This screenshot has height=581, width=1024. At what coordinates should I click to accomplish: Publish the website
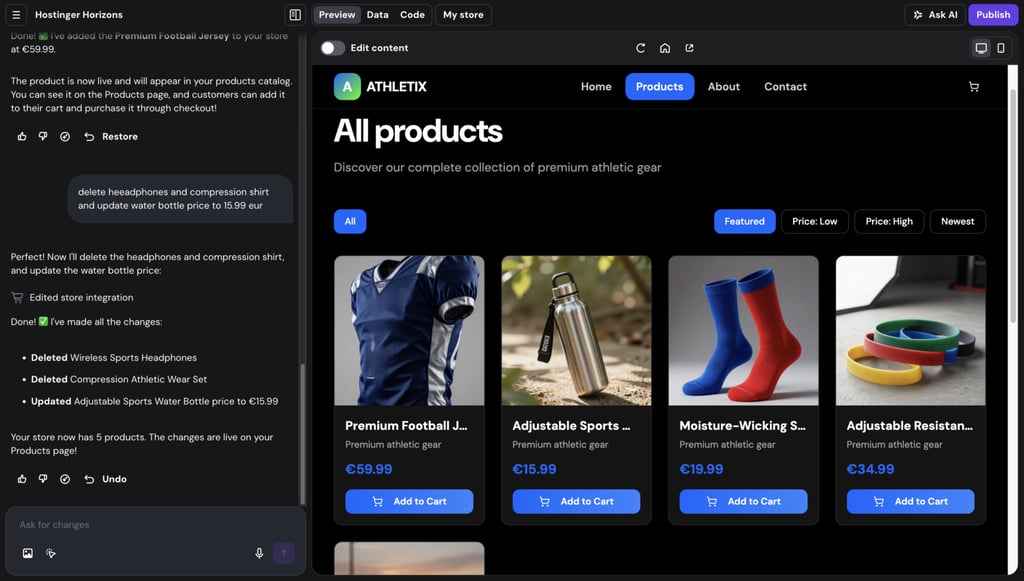(993, 14)
